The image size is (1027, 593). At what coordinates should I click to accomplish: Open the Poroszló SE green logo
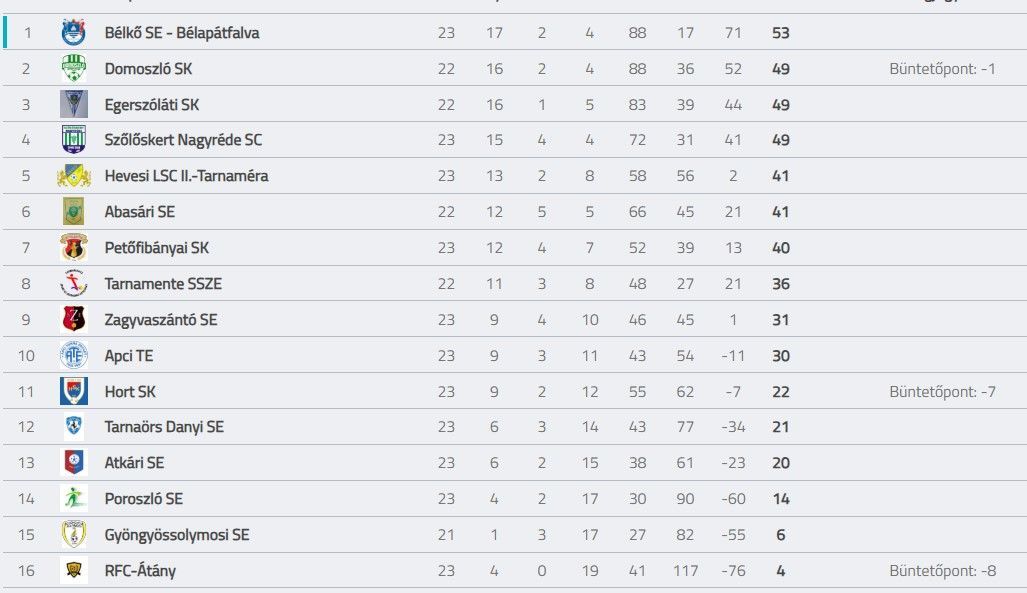pyautogui.click(x=73, y=499)
